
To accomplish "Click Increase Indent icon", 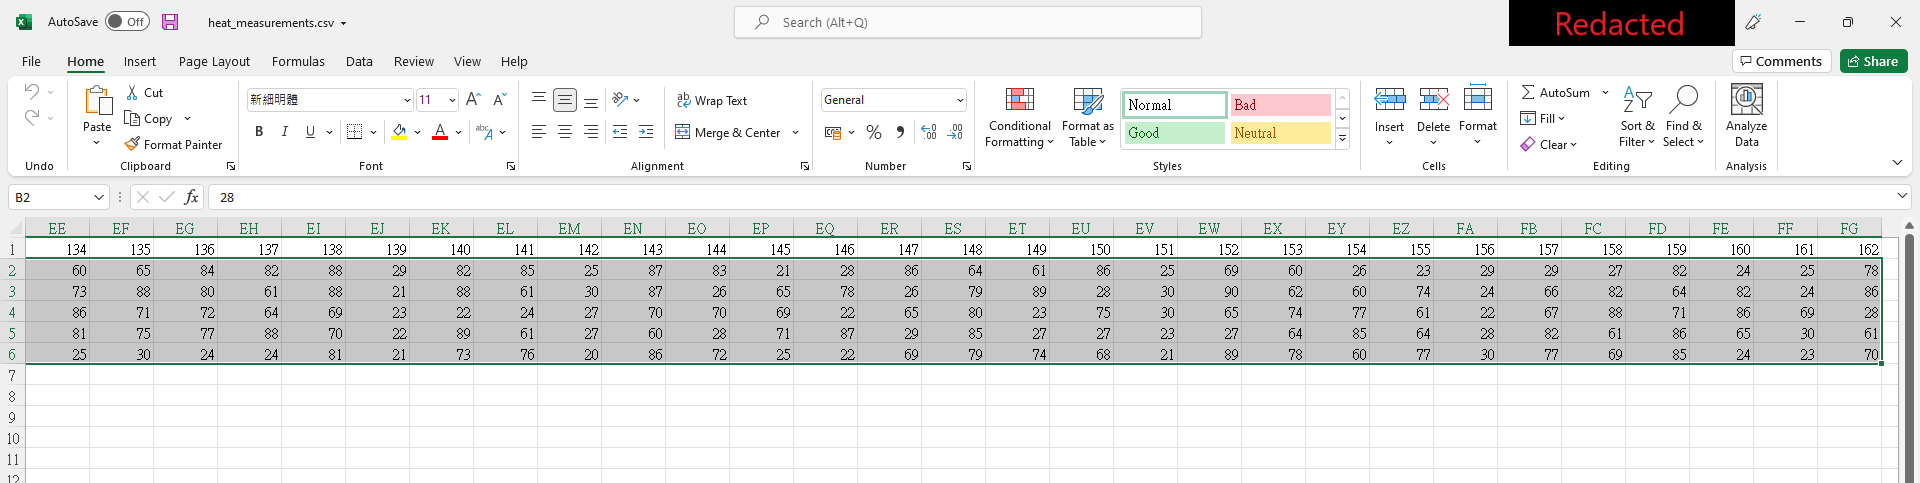I will click(646, 131).
